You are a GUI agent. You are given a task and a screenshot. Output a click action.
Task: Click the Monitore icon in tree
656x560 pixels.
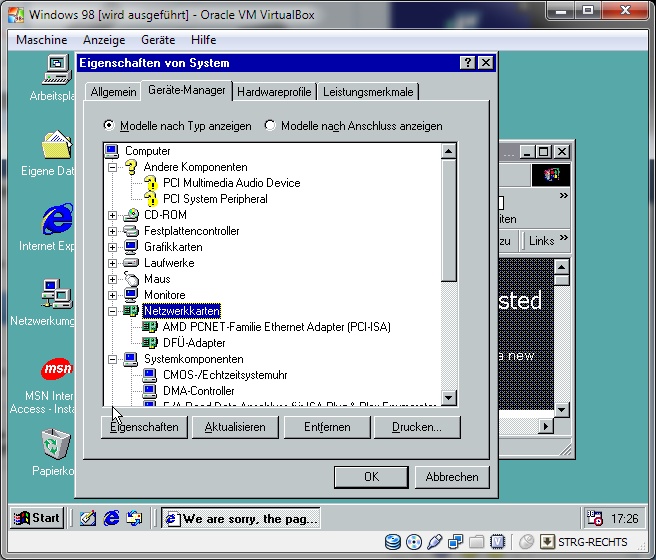coord(131,295)
